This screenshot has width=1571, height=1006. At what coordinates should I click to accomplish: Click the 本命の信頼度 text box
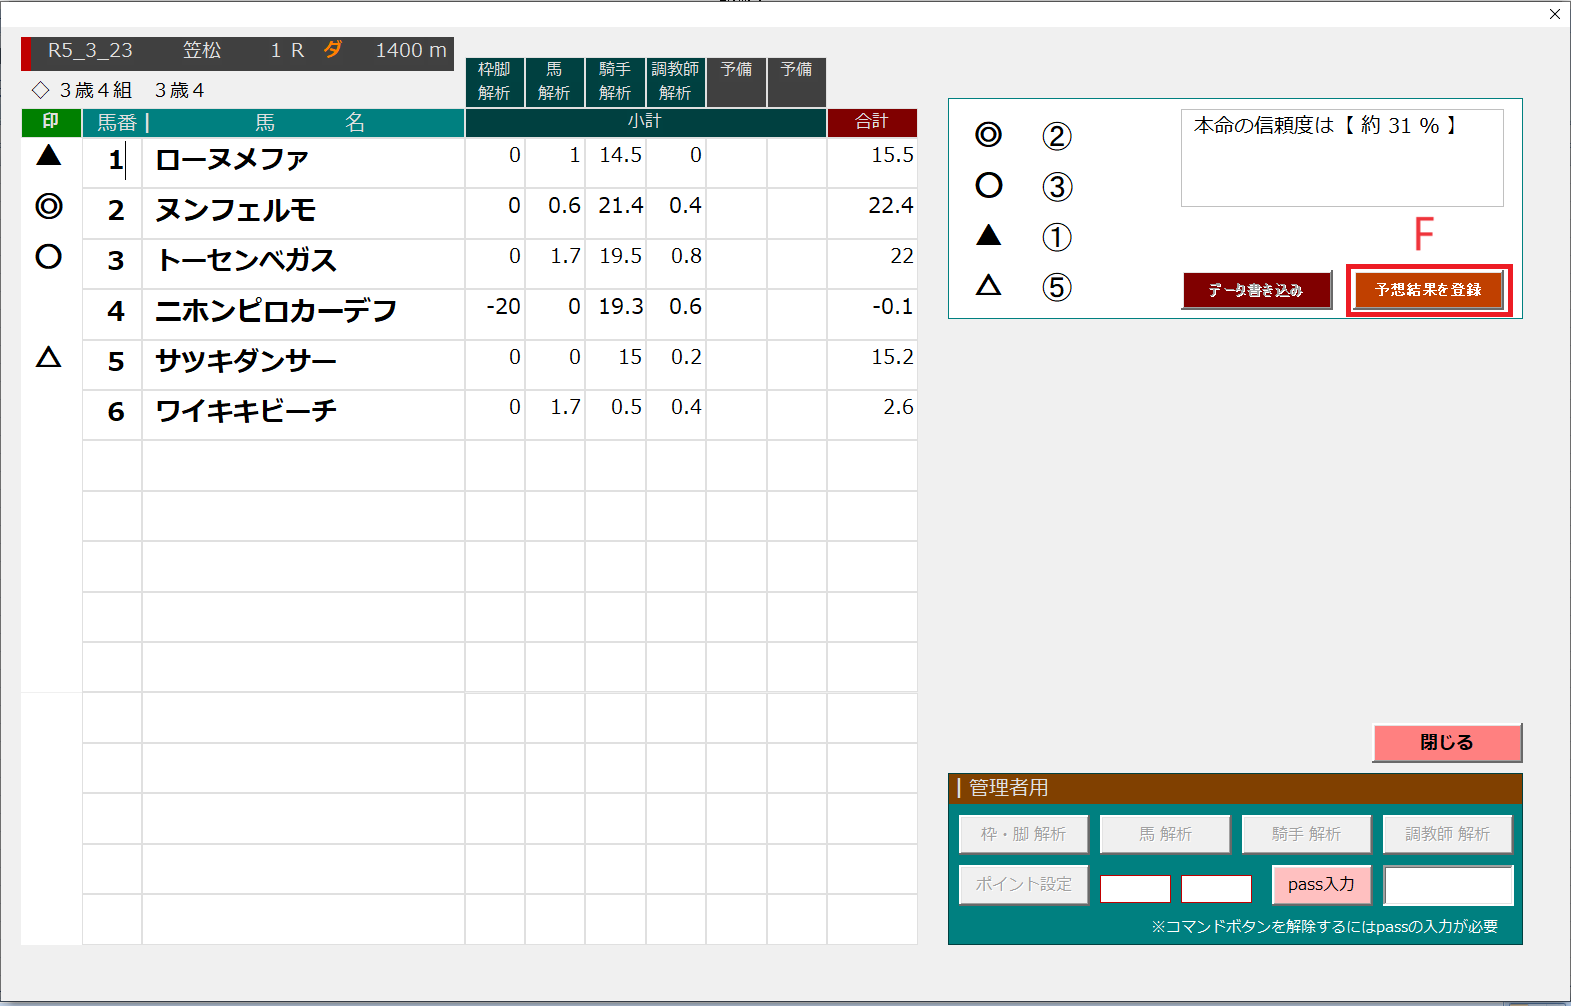pyautogui.click(x=1341, y=158)
